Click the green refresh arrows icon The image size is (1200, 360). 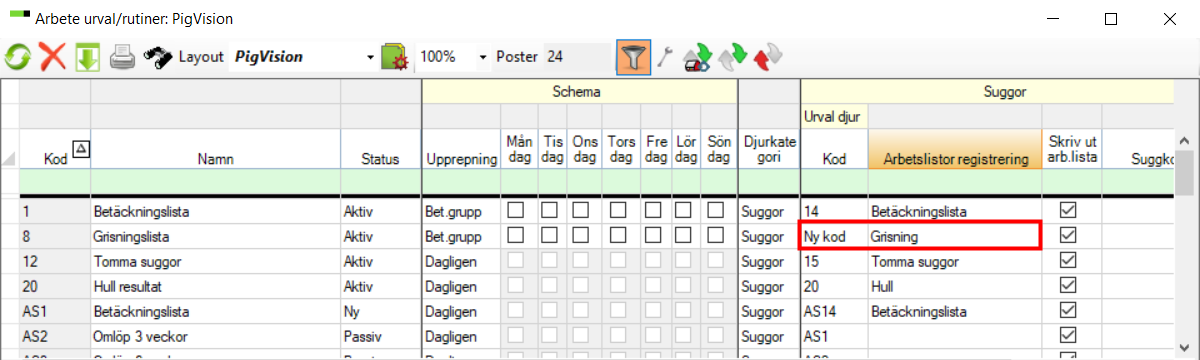[x=17, y=57]
